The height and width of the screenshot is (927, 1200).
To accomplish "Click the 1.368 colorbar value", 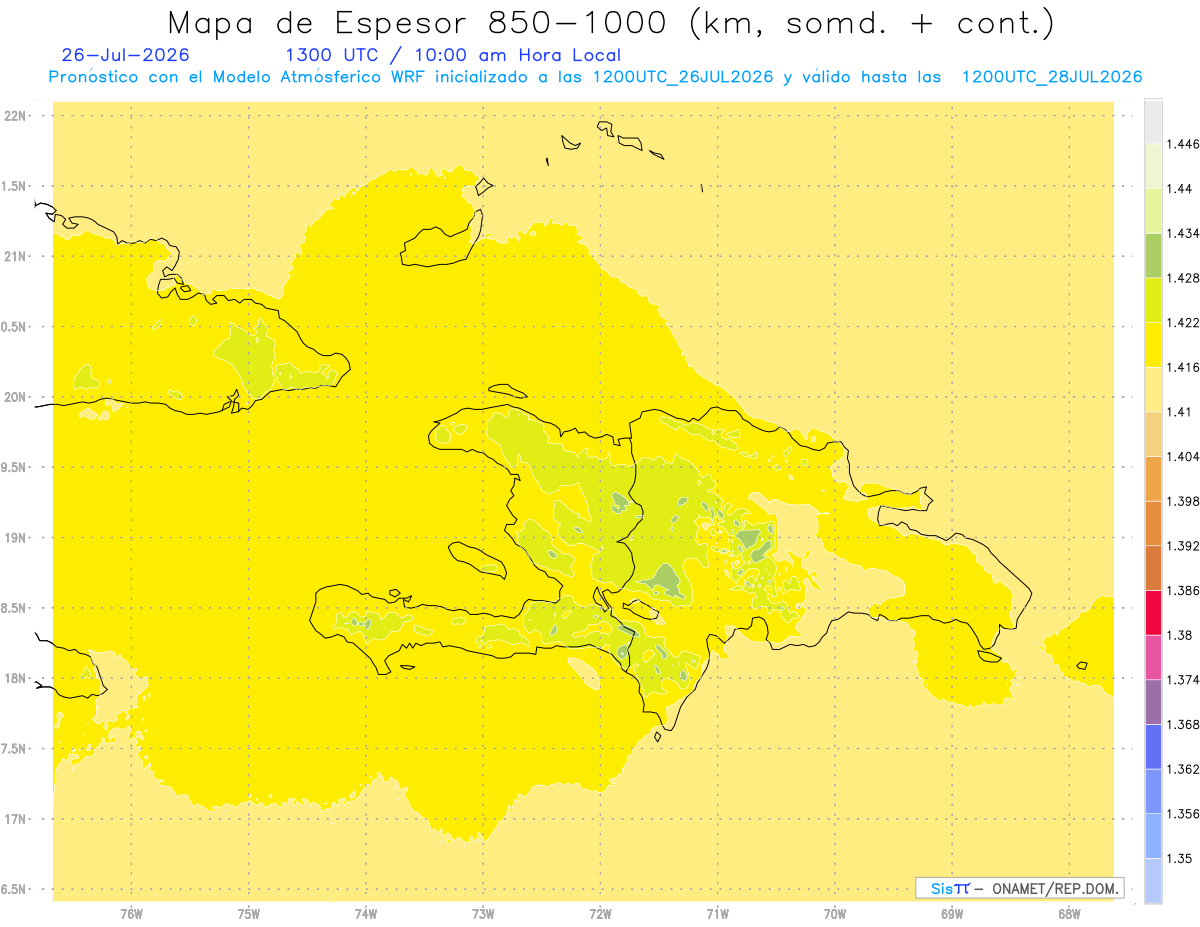I will coord(1183,724).
